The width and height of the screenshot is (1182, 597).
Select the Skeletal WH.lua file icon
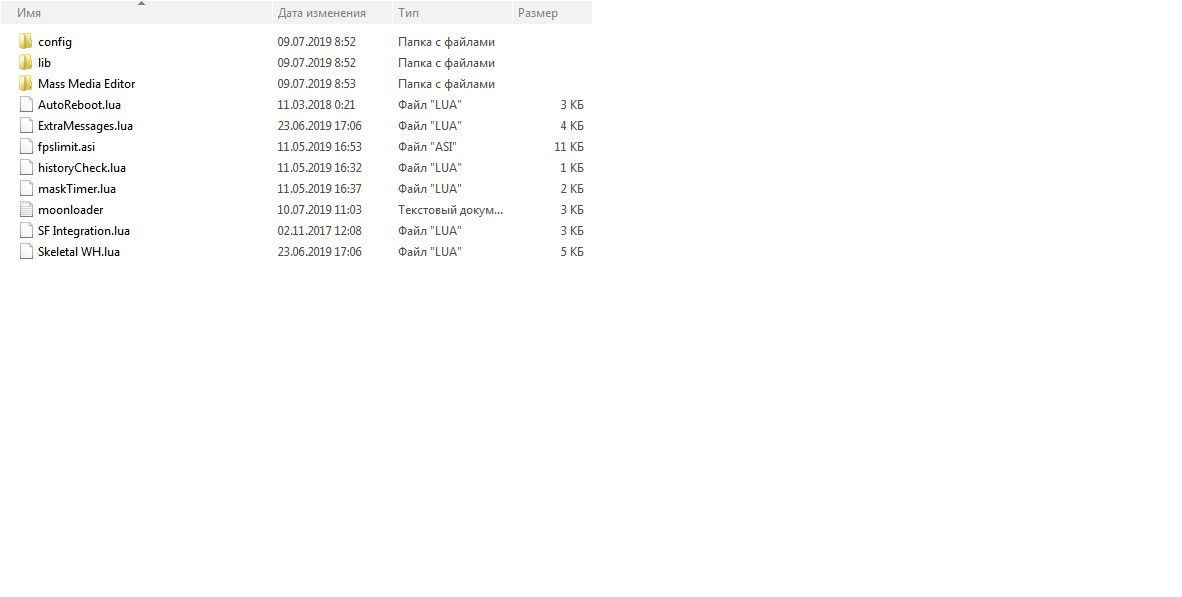tap(26, 252)
